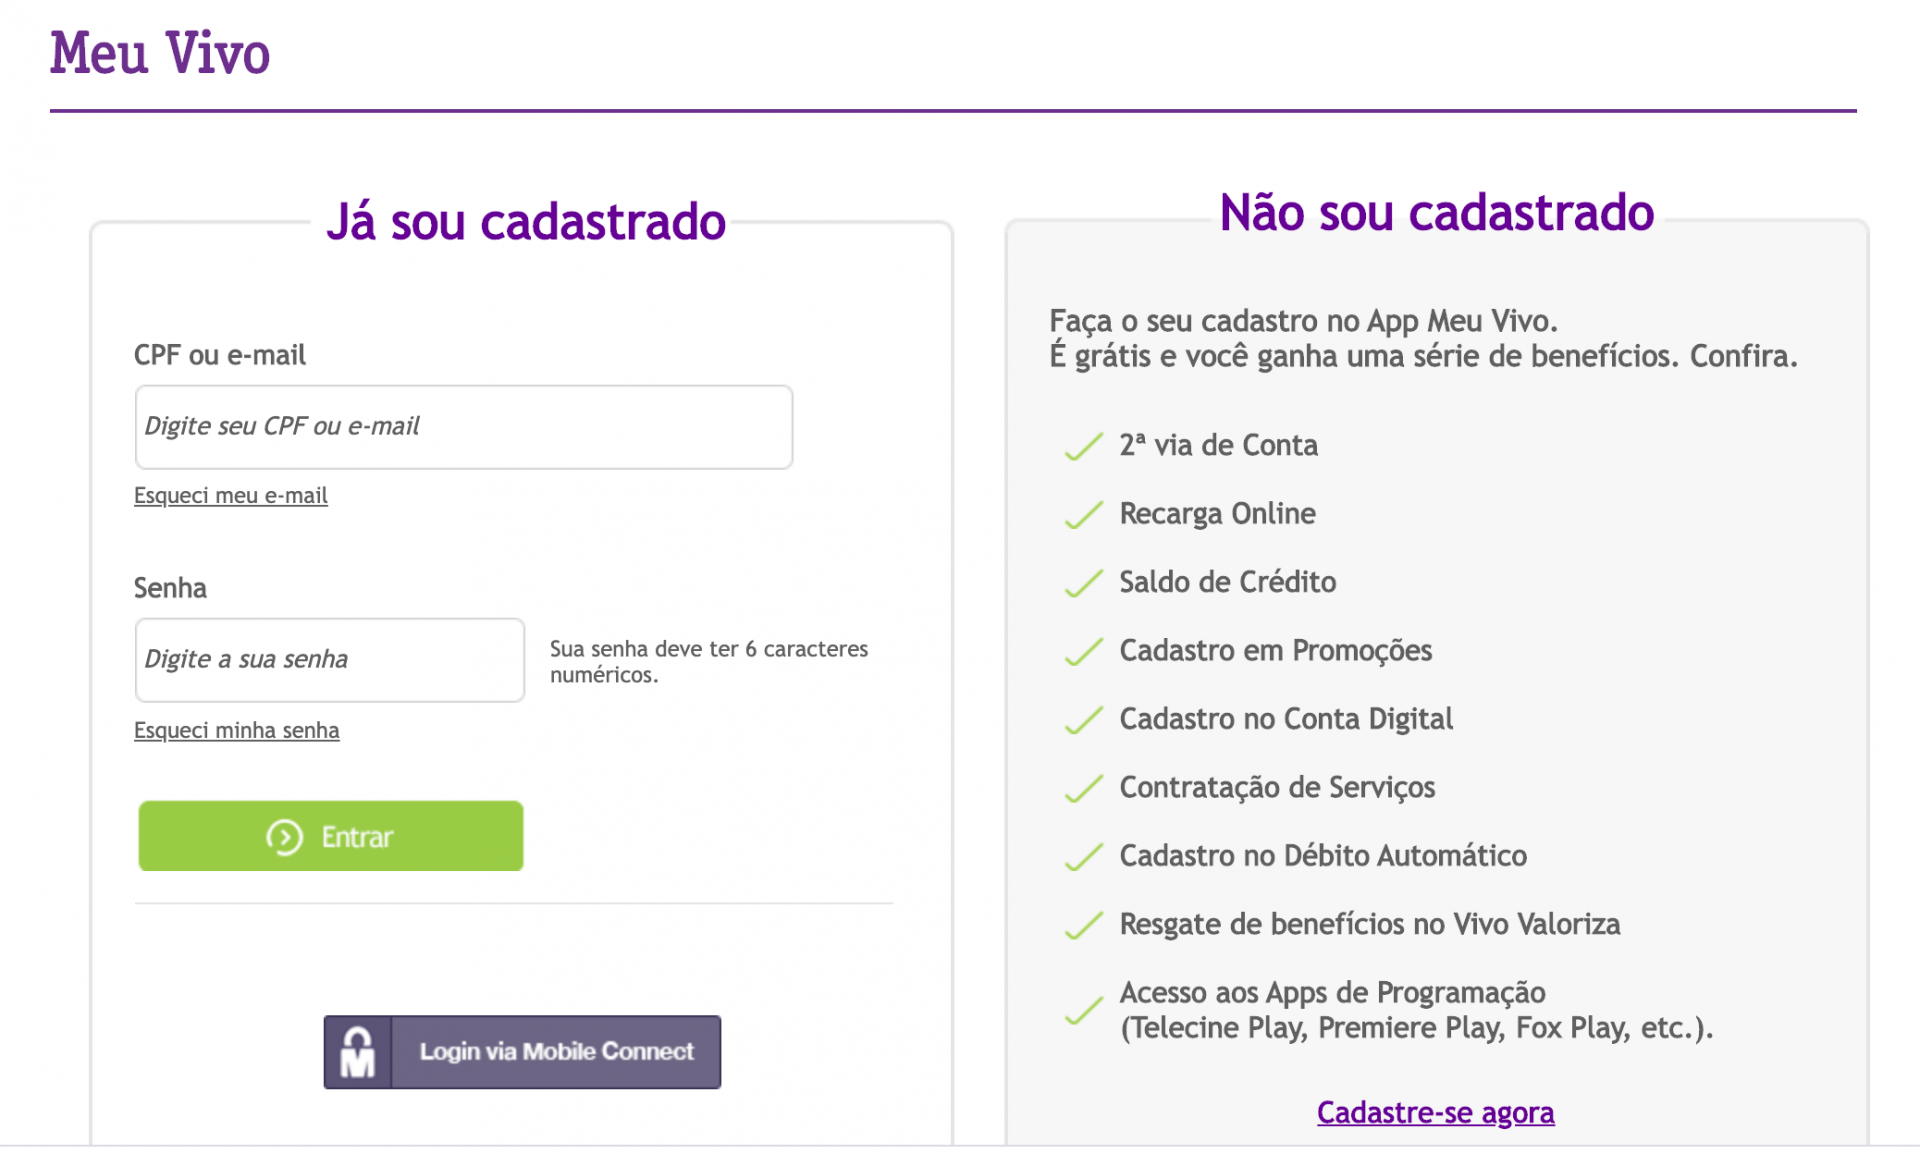Open the Esqueci meu e-mail link
The height and width of the screenshot is (1154, 1920).
(231, 495)
